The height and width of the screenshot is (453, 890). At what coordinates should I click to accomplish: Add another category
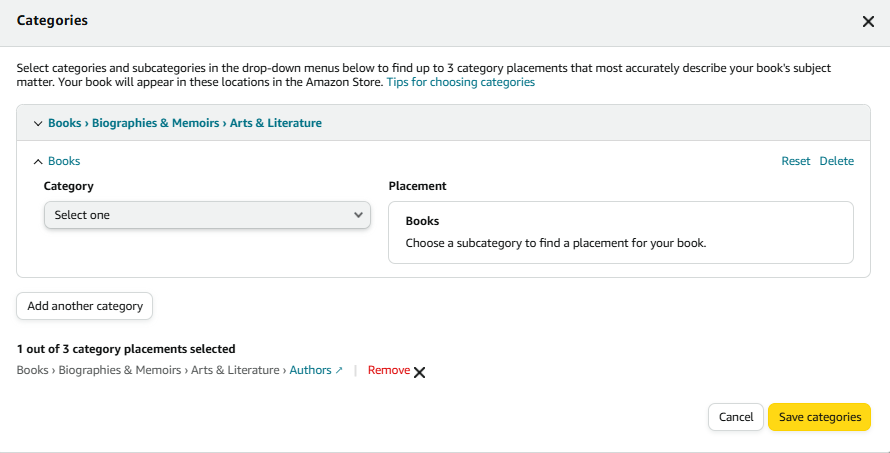click(85, 306)
